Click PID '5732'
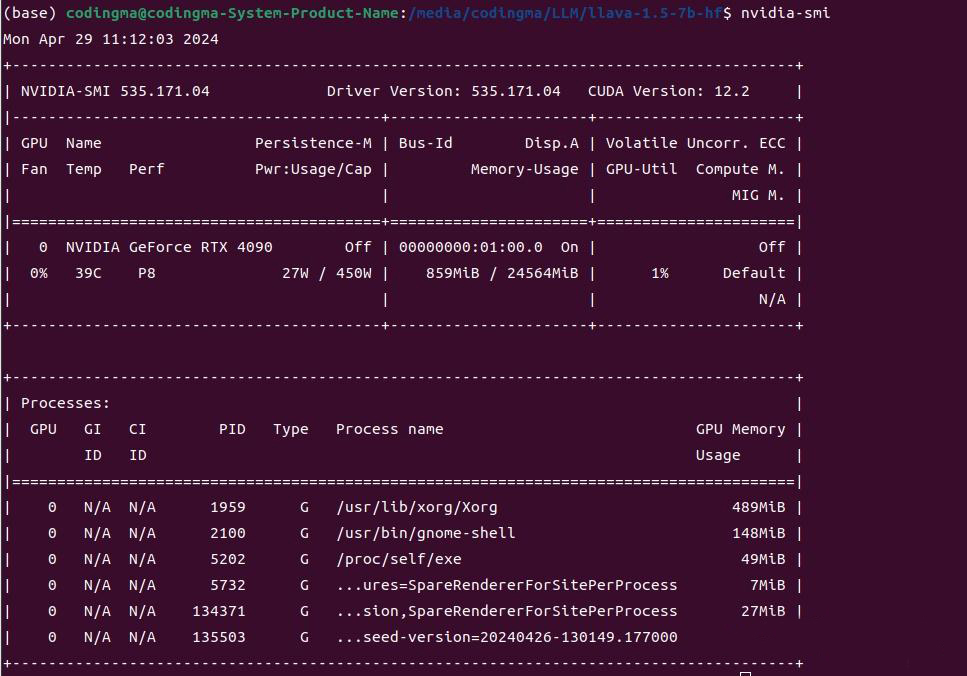Viewport: 967px width, 676px height. tap(228, 585)
